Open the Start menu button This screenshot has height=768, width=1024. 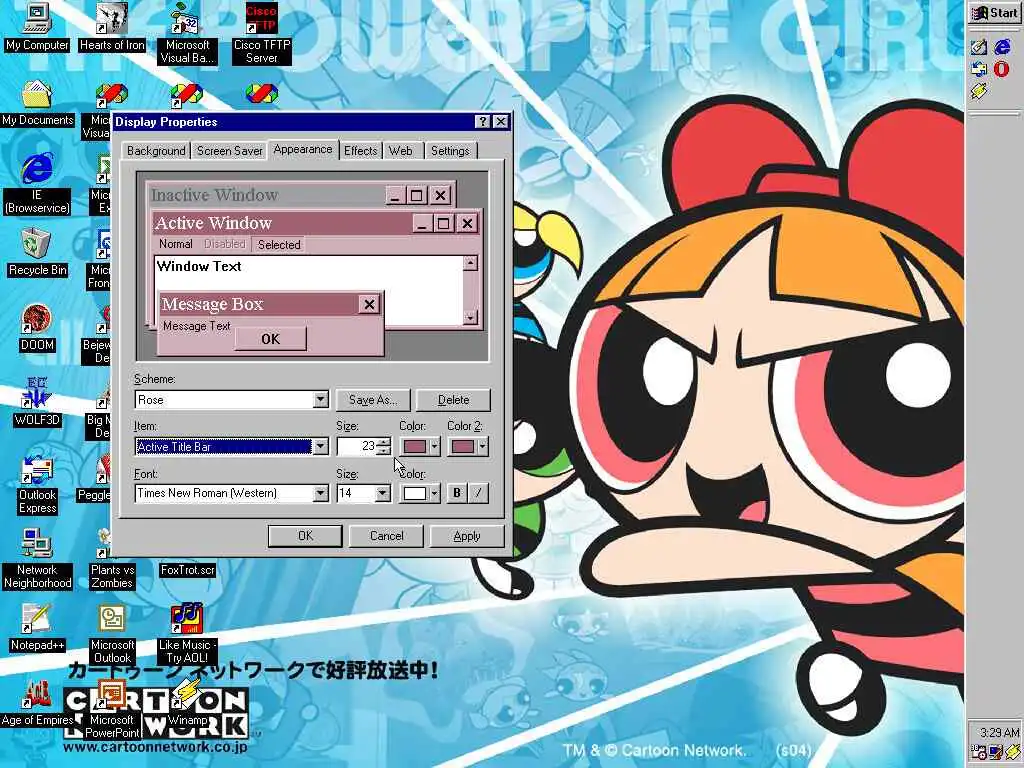(x=994, y=13)
